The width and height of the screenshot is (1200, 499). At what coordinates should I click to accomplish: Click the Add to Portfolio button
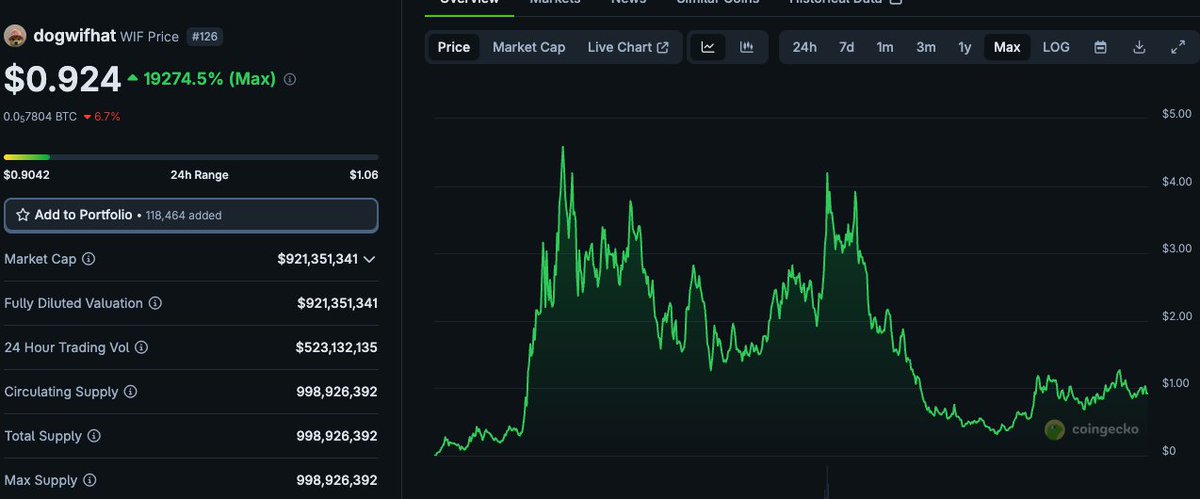click(x=191, y=215)
